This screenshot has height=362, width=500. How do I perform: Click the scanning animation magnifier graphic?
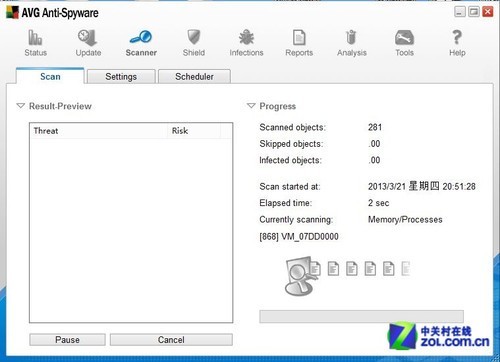[x=300, y=275]
